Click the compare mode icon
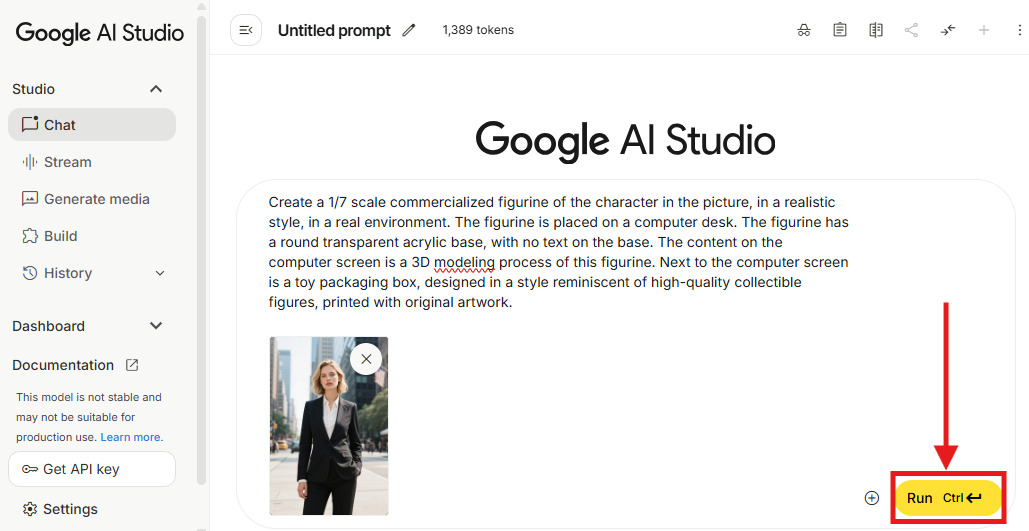 click(876, 30)
